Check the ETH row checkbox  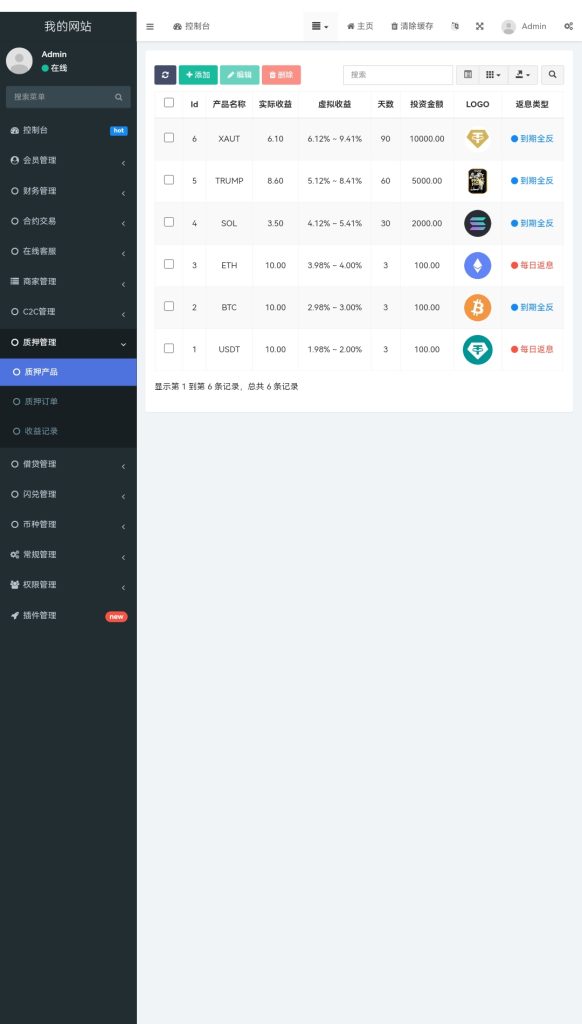[169, 264]
